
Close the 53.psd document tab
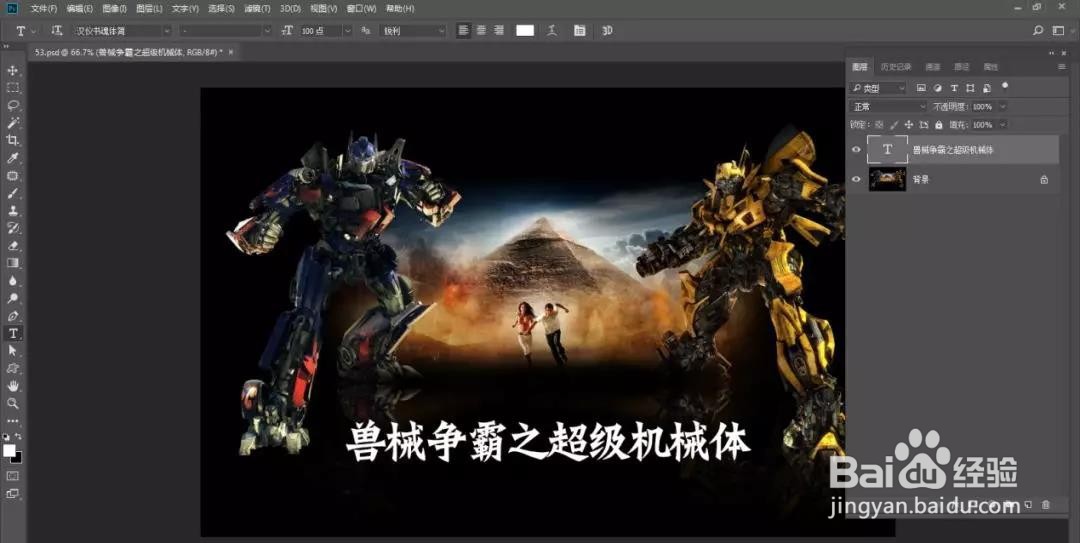(x=231, y=52)
